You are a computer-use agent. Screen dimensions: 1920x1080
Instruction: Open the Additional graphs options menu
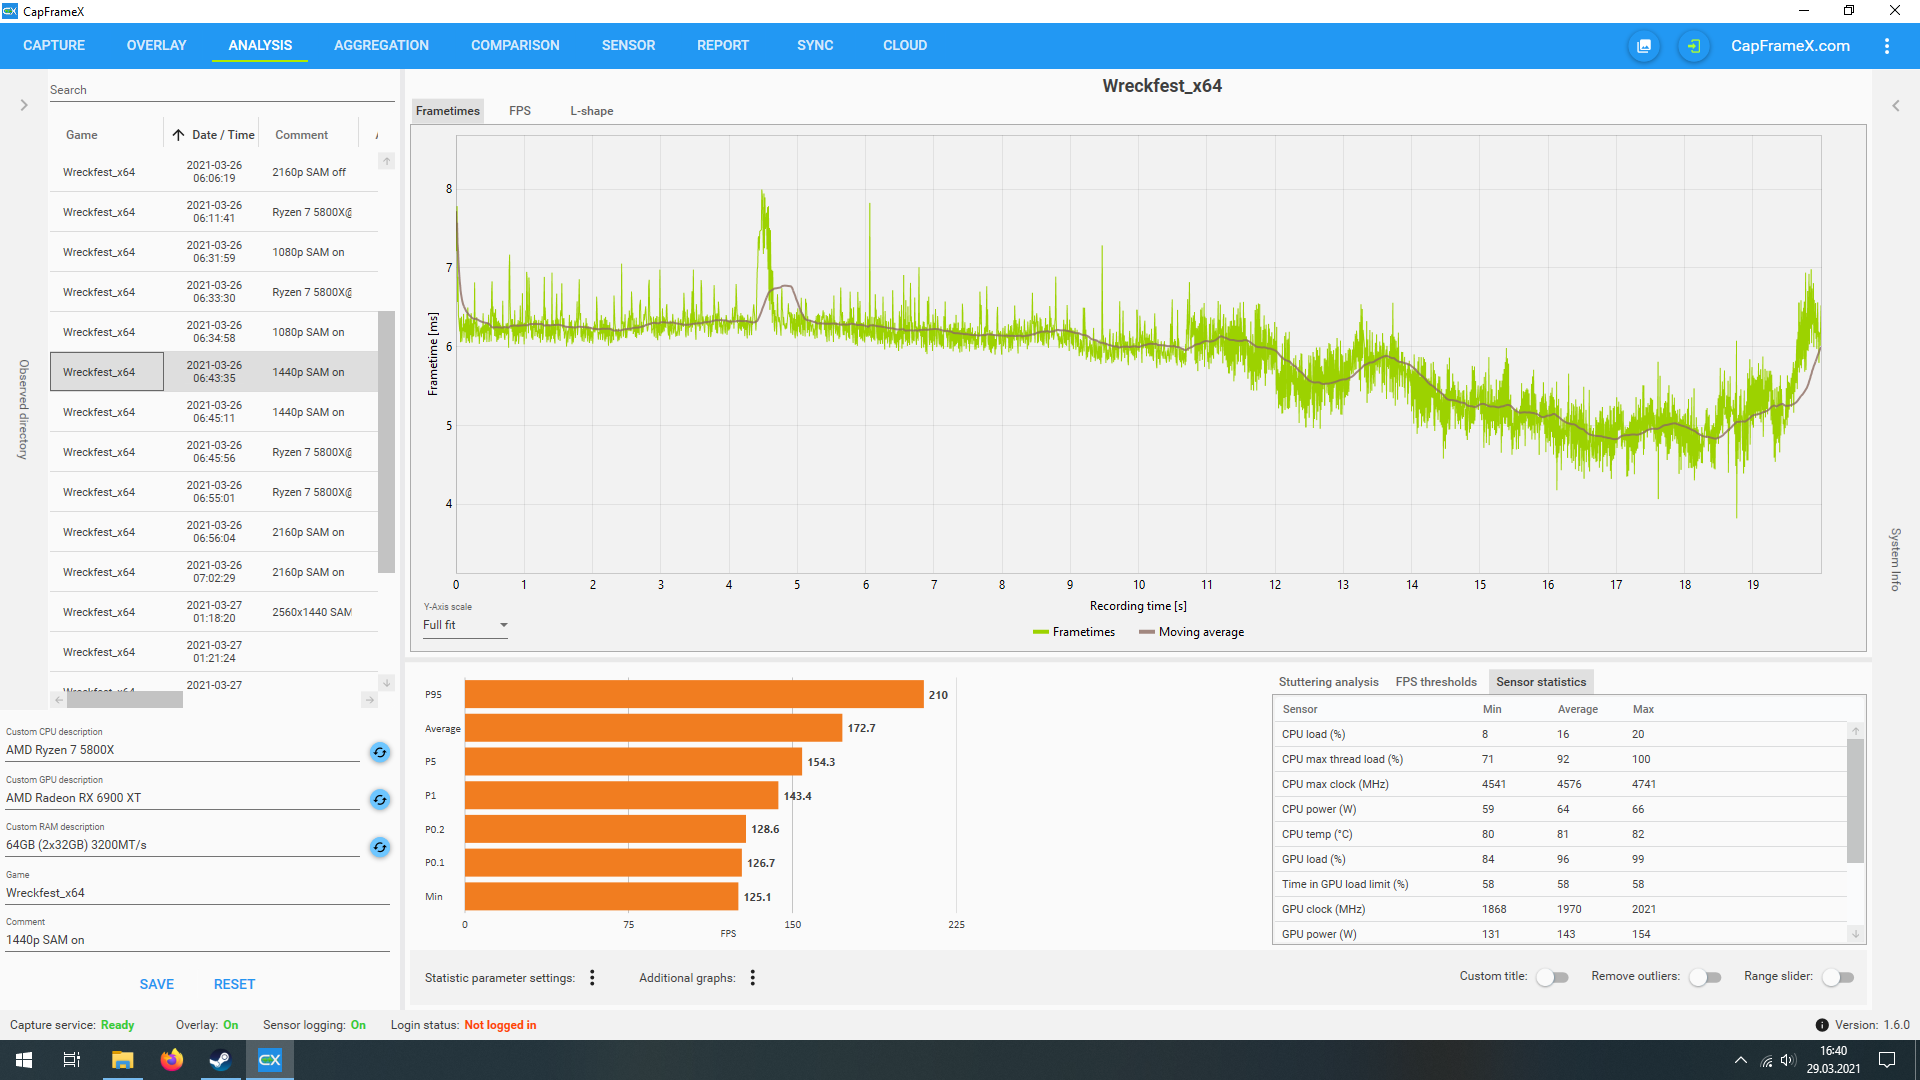(x=752, y=978)
